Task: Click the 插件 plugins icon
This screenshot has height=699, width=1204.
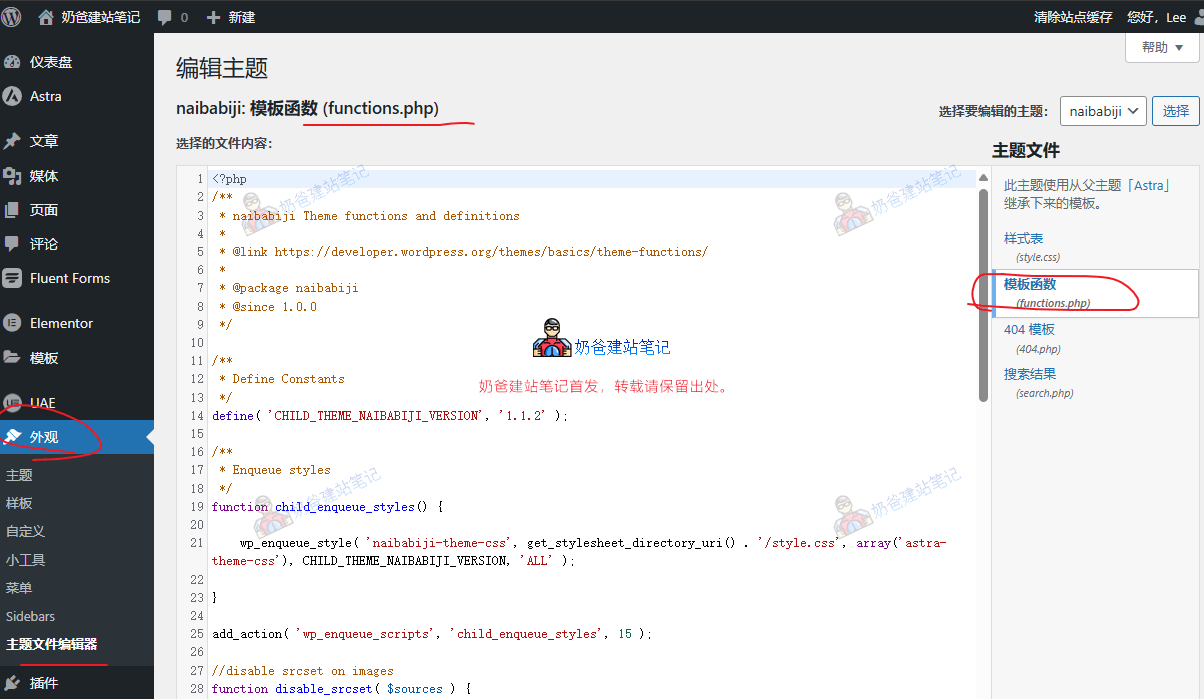Action: pos(13,683)
